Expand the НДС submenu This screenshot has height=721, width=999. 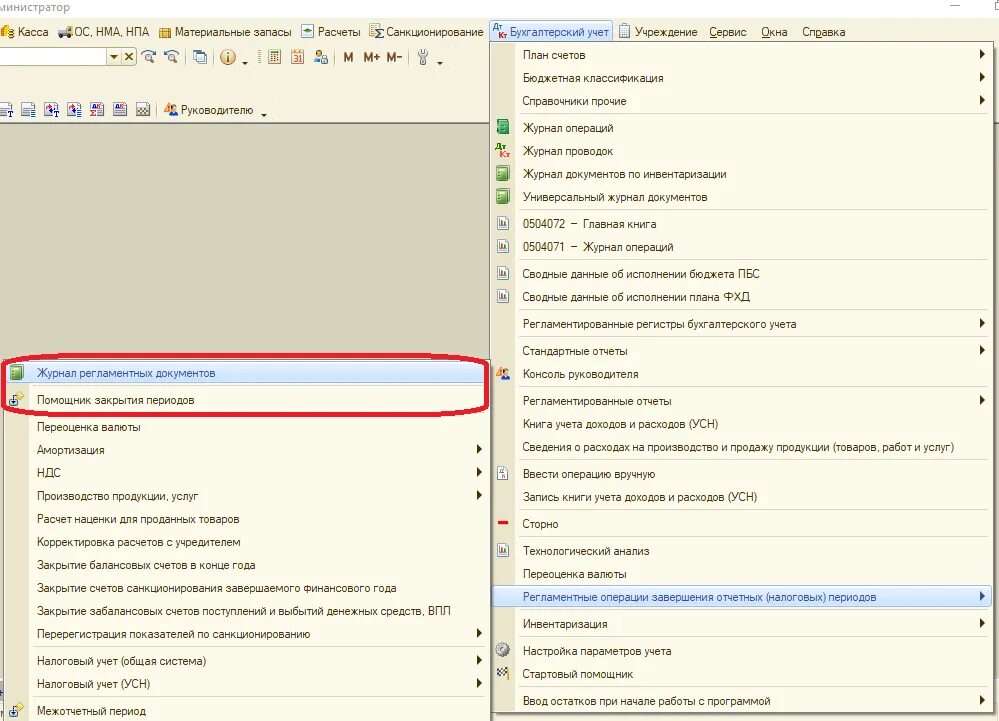[479, 472]
